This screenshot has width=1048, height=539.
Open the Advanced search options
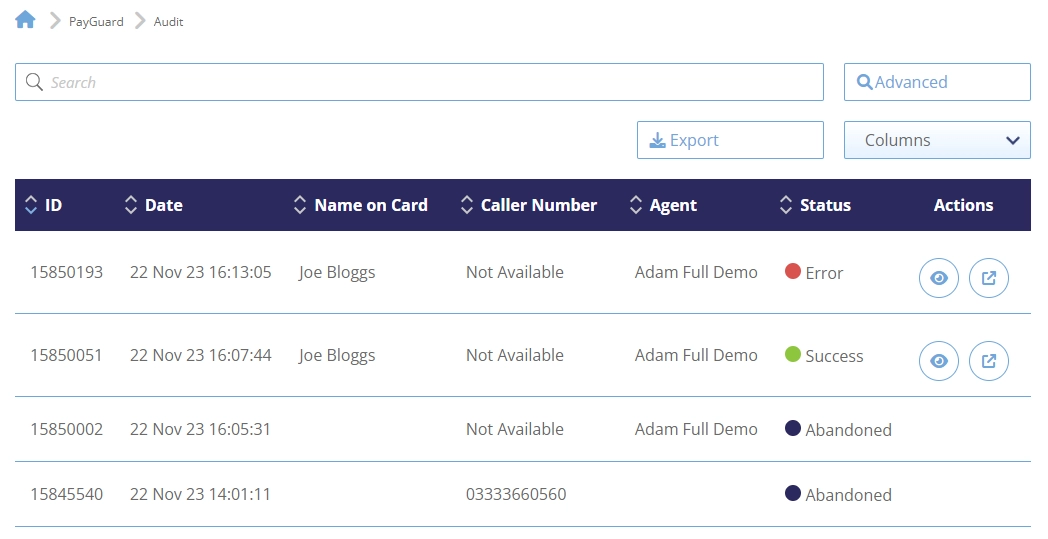(936, 83)
